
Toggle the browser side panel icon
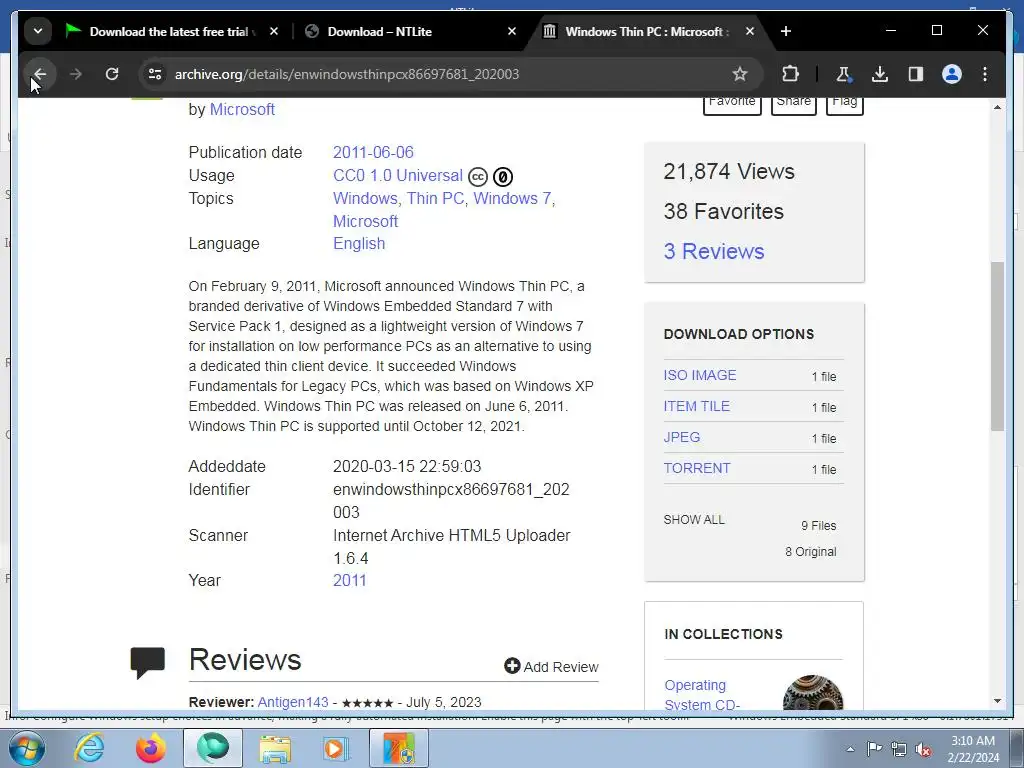tap(916, 74)
